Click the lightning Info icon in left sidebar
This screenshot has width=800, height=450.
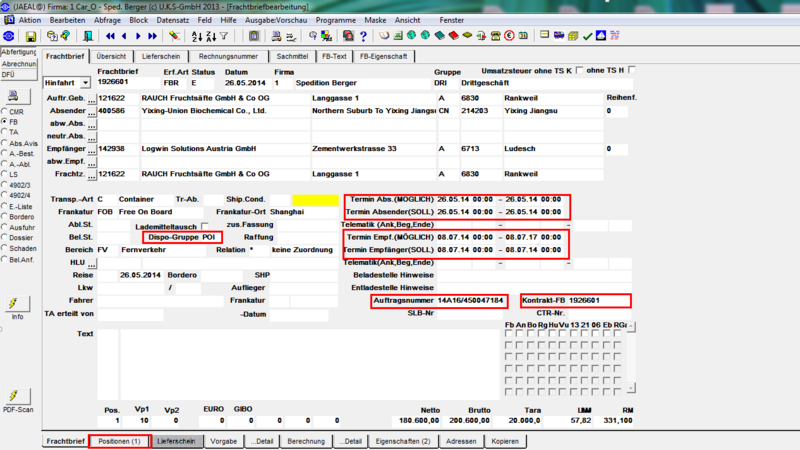coord(17,304)
